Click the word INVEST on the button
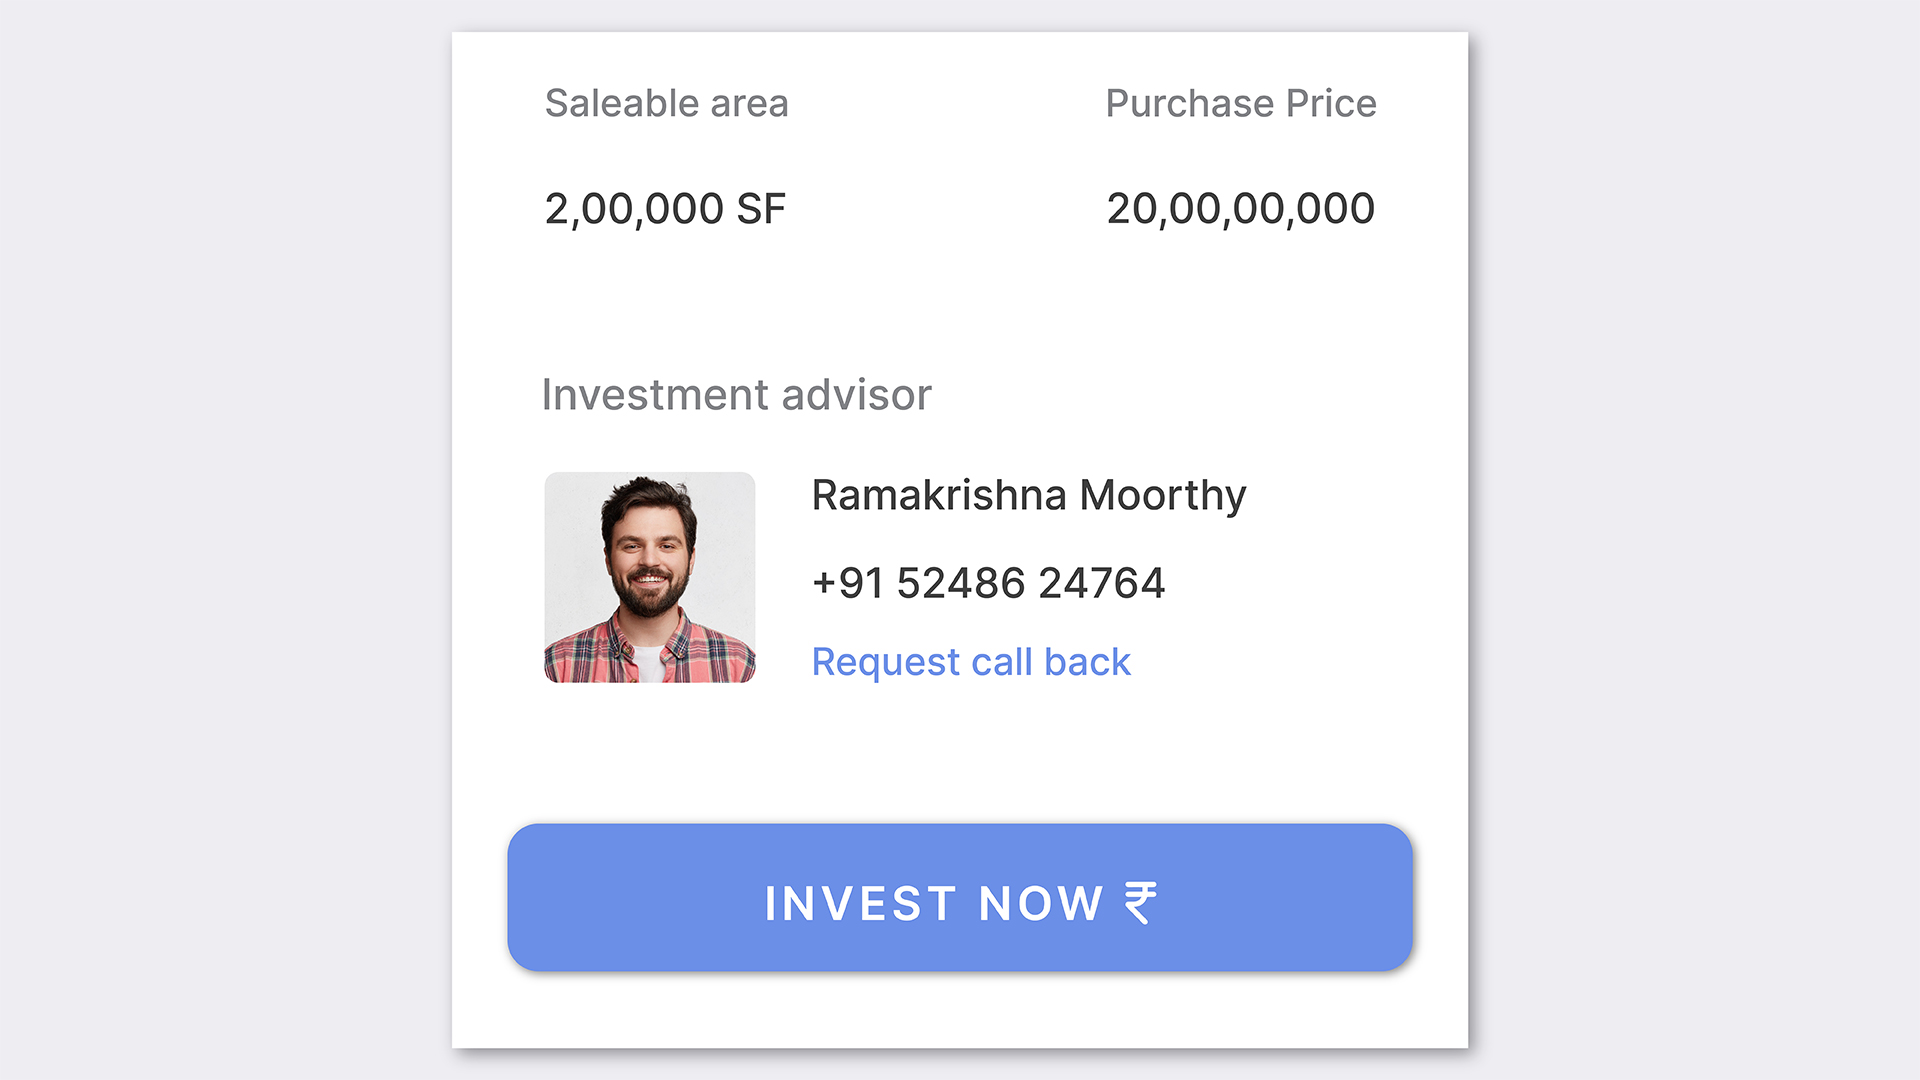Screen dimensions: 1920x1080 [860, 904]
